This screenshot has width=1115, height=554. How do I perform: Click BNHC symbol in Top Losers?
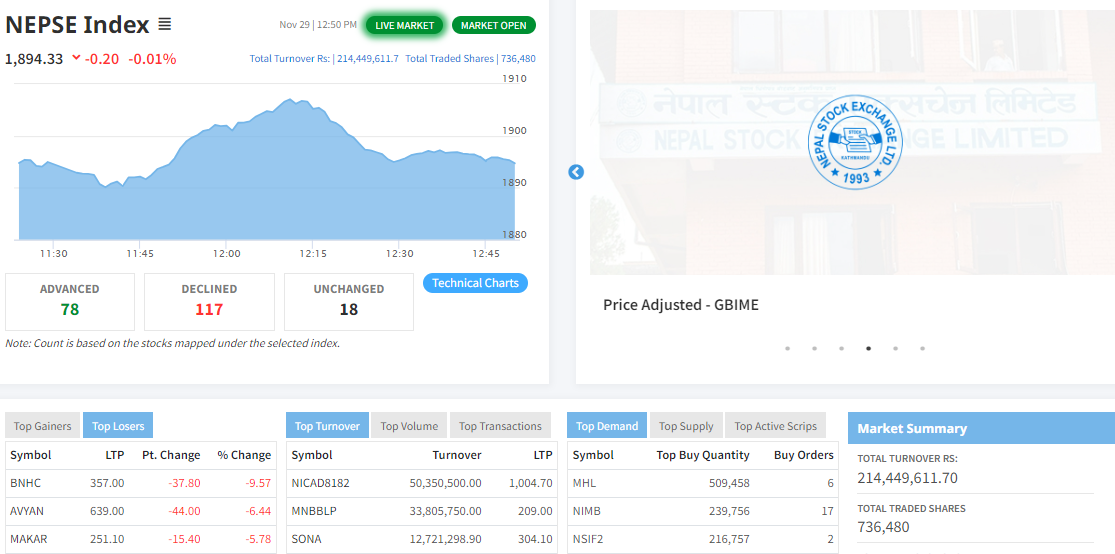click(x=26, y=483)
